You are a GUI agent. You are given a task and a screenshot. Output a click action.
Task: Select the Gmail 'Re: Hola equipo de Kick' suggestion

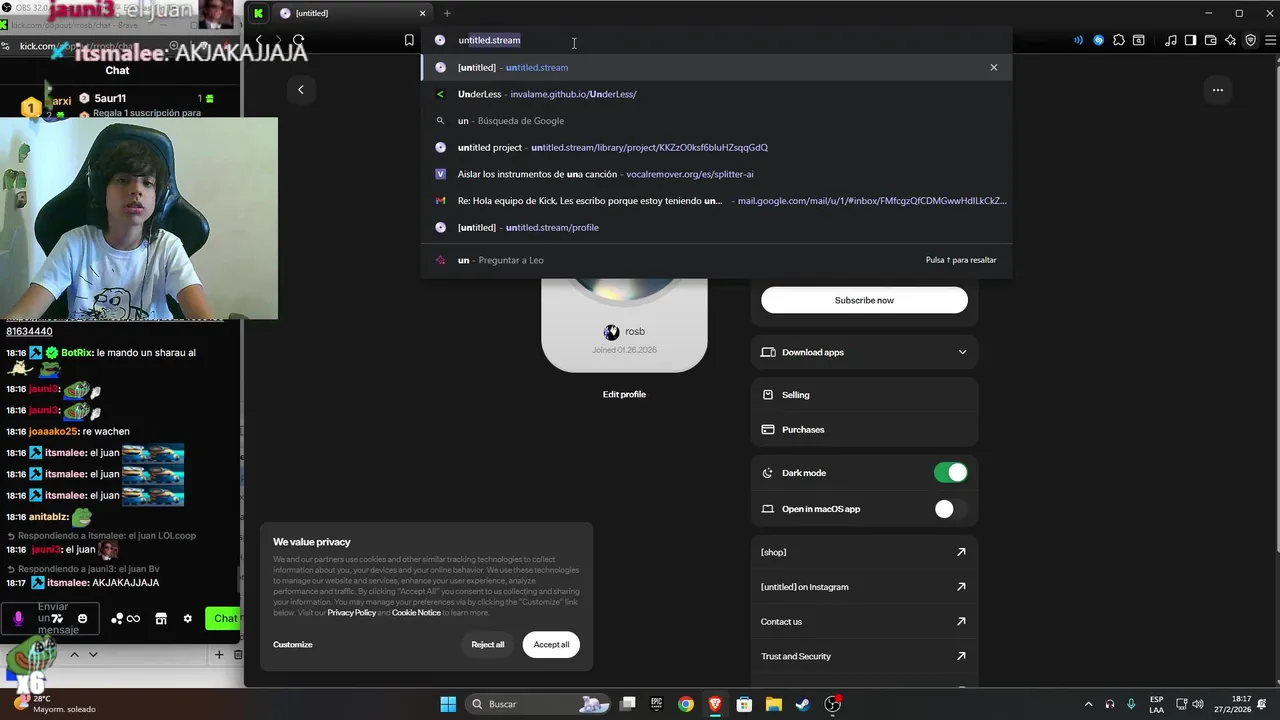[x=716, y=201]
